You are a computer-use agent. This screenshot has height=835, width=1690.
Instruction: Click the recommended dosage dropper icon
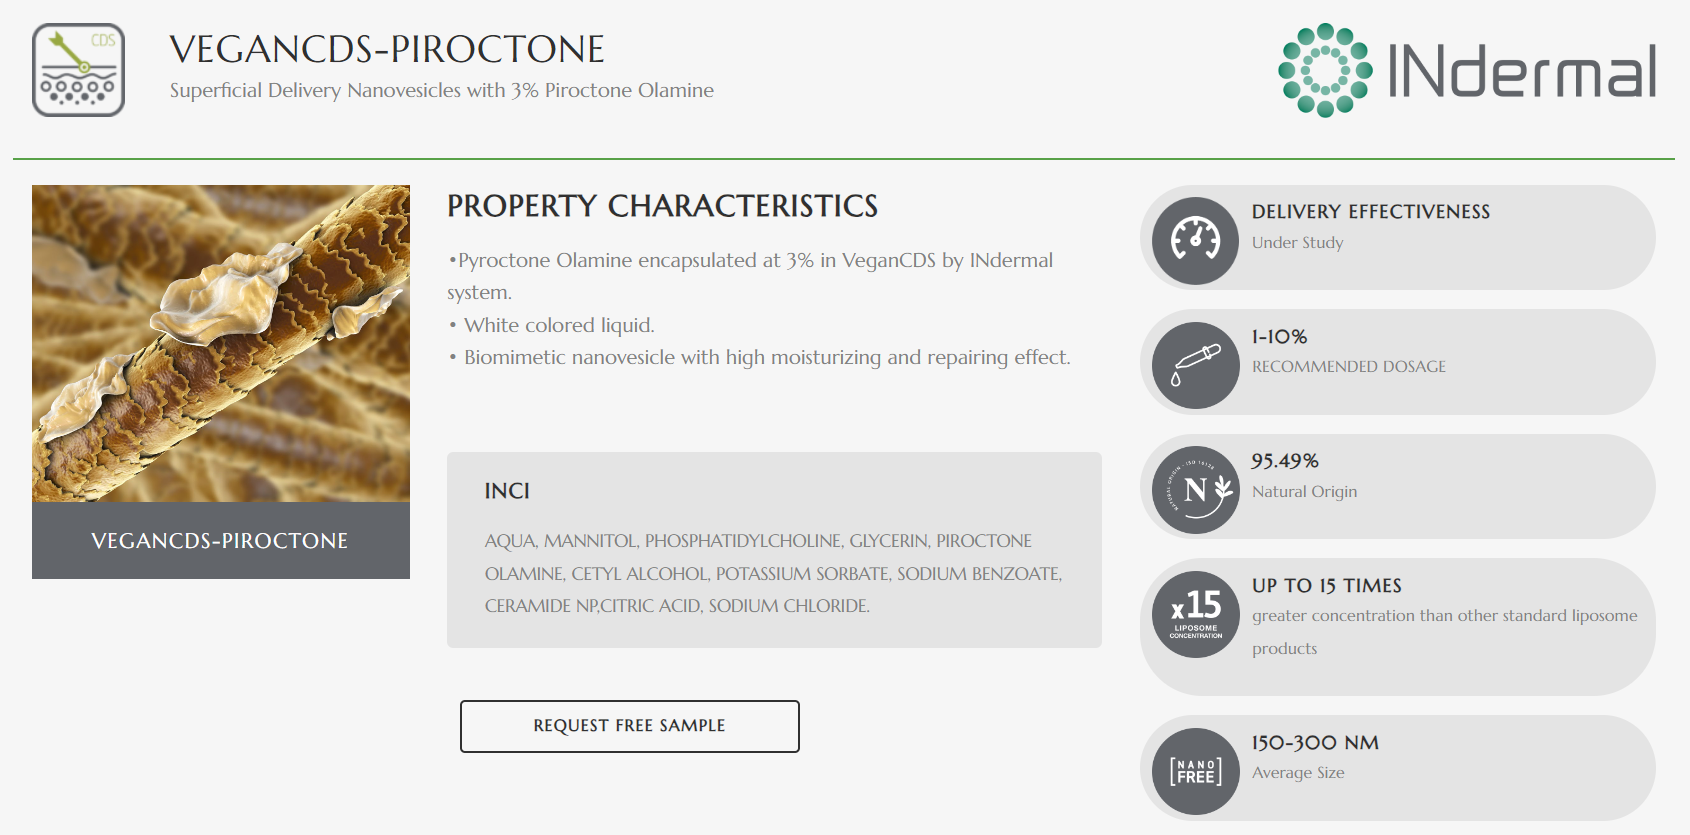point(1196,365)
